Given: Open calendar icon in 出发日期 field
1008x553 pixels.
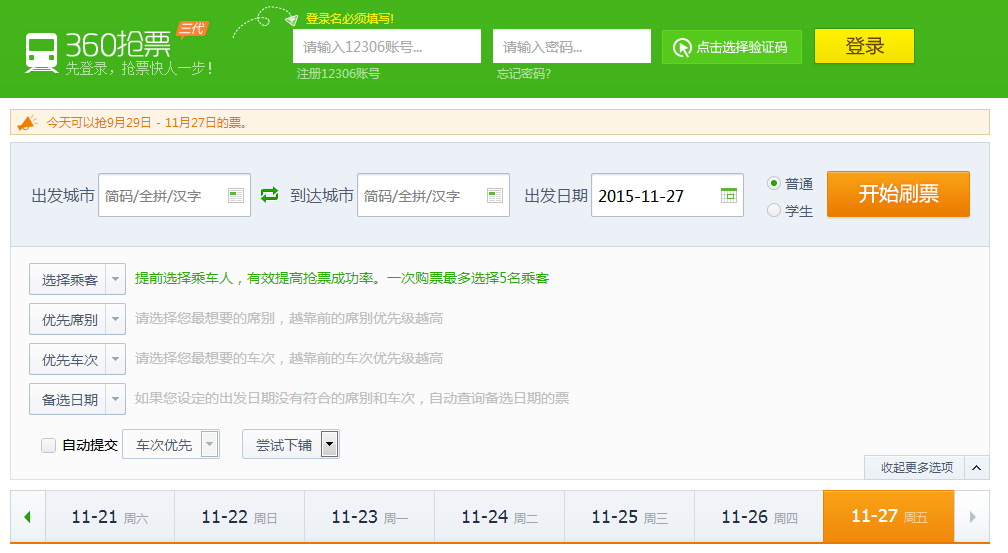Looking at the screenshot, I should (728, 195).
